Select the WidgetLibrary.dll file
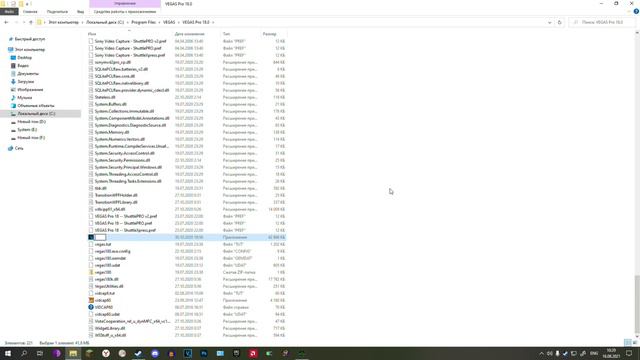 point(110,328)
